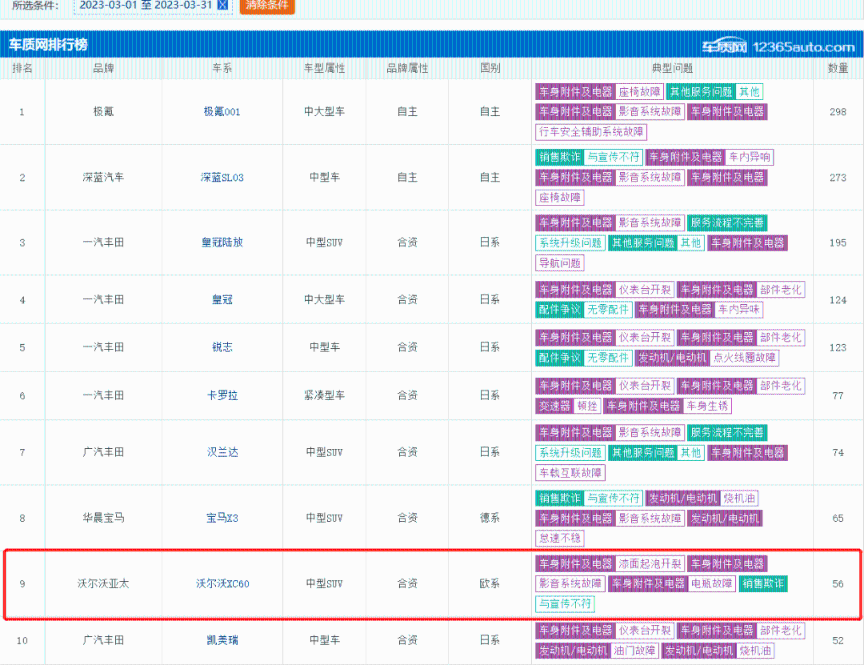This screenshot has width=864, height=665.
Task: Select the 排名 column header
Action: [x=22, y=68]
